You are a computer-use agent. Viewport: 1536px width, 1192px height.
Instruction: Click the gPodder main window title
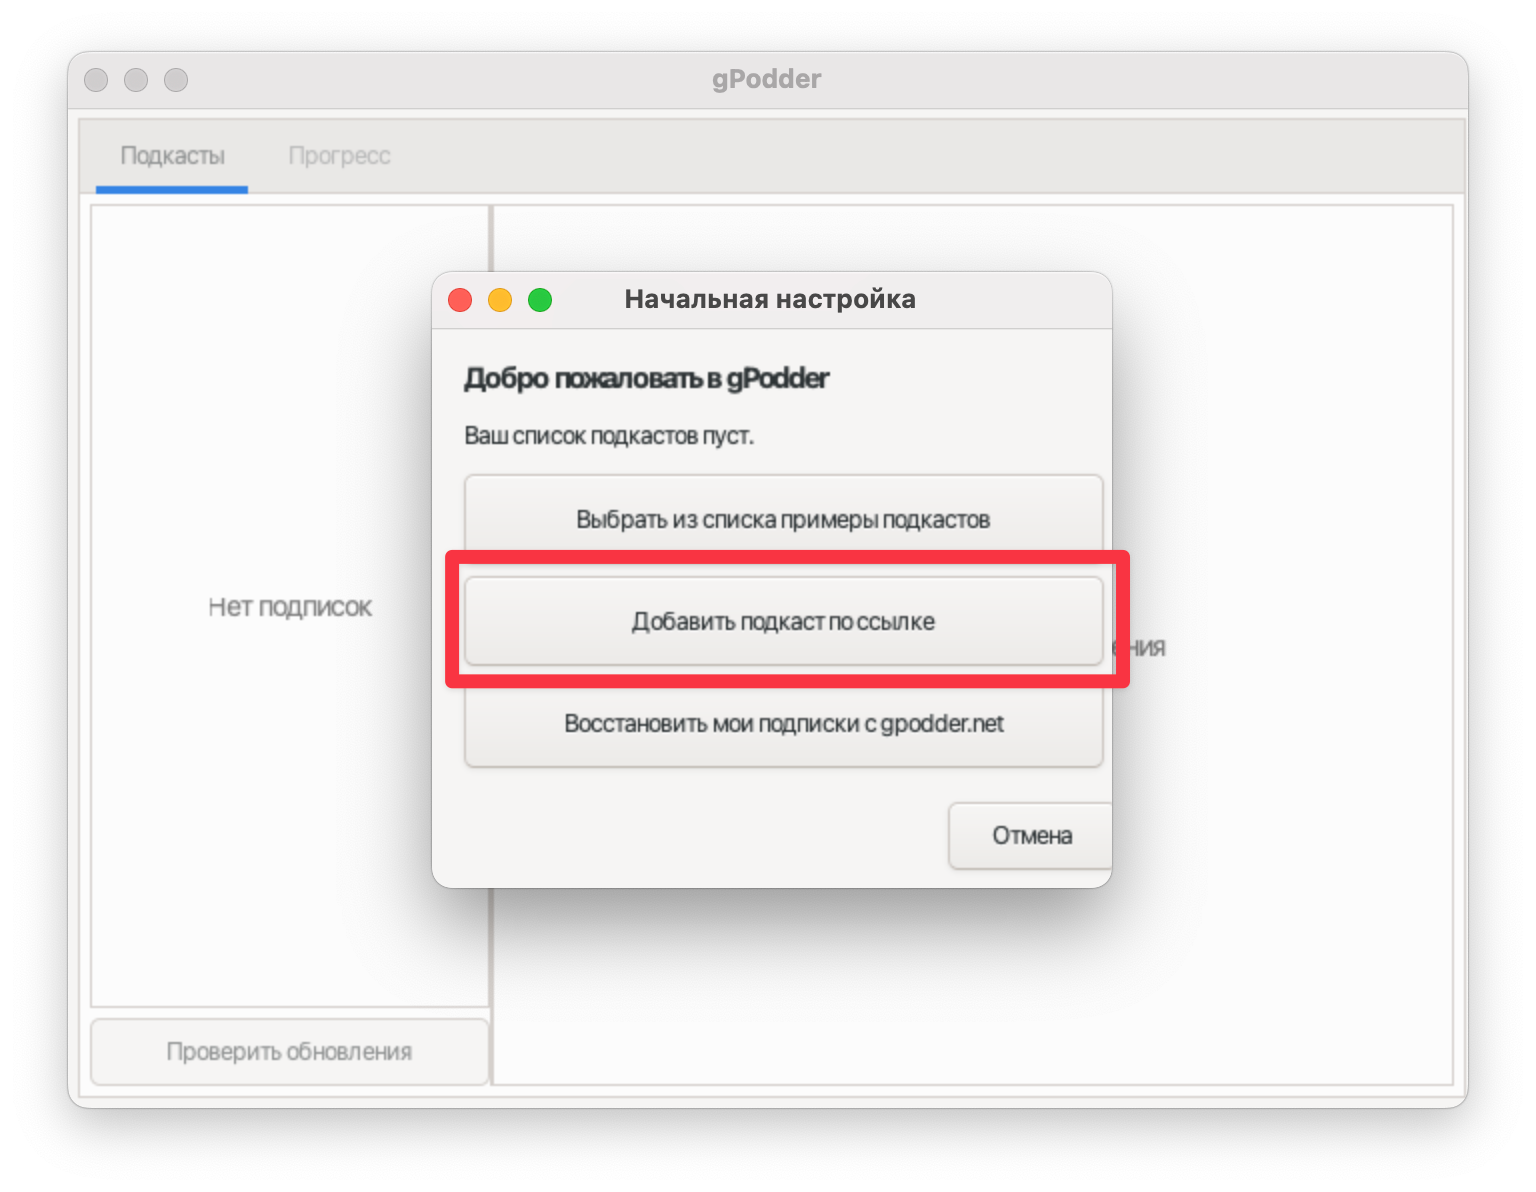tap(767, 79)
